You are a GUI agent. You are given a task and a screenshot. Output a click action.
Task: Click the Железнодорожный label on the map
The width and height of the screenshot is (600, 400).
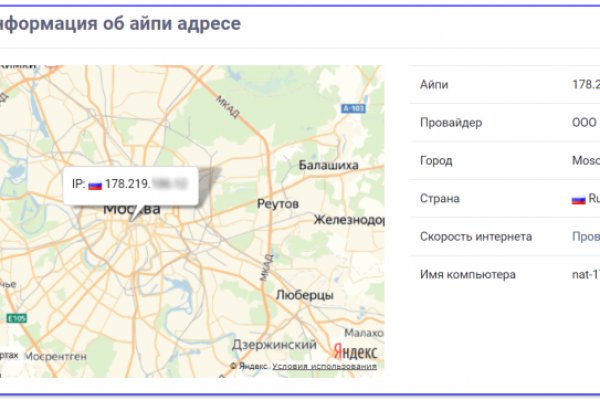(348, 219)
